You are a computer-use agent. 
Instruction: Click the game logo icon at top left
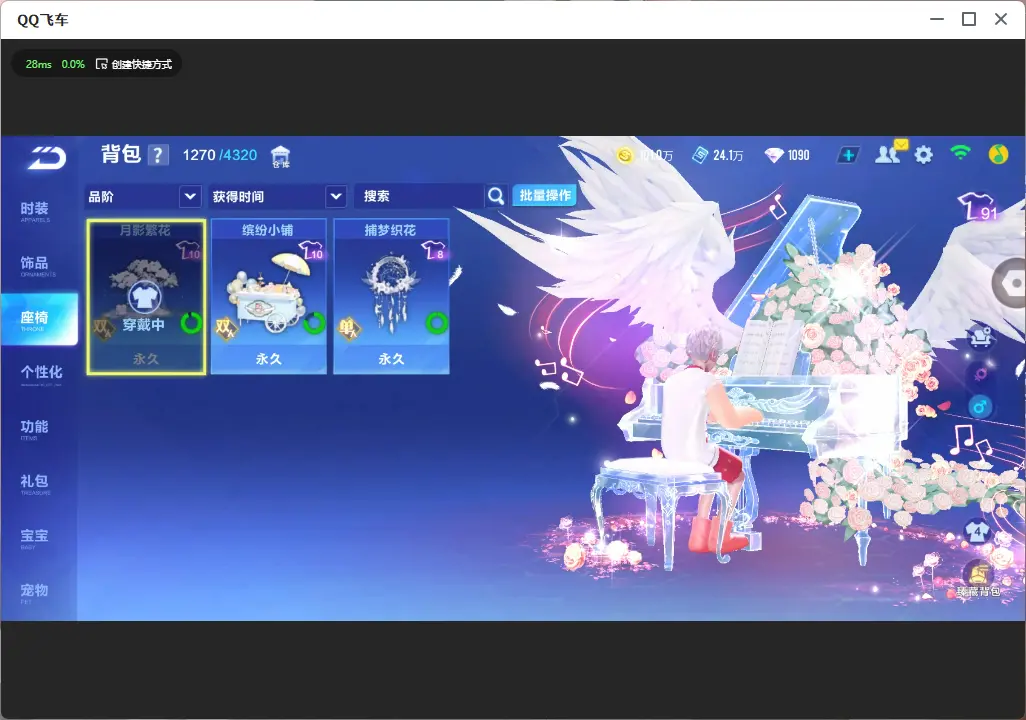click(x=46, y=158)
